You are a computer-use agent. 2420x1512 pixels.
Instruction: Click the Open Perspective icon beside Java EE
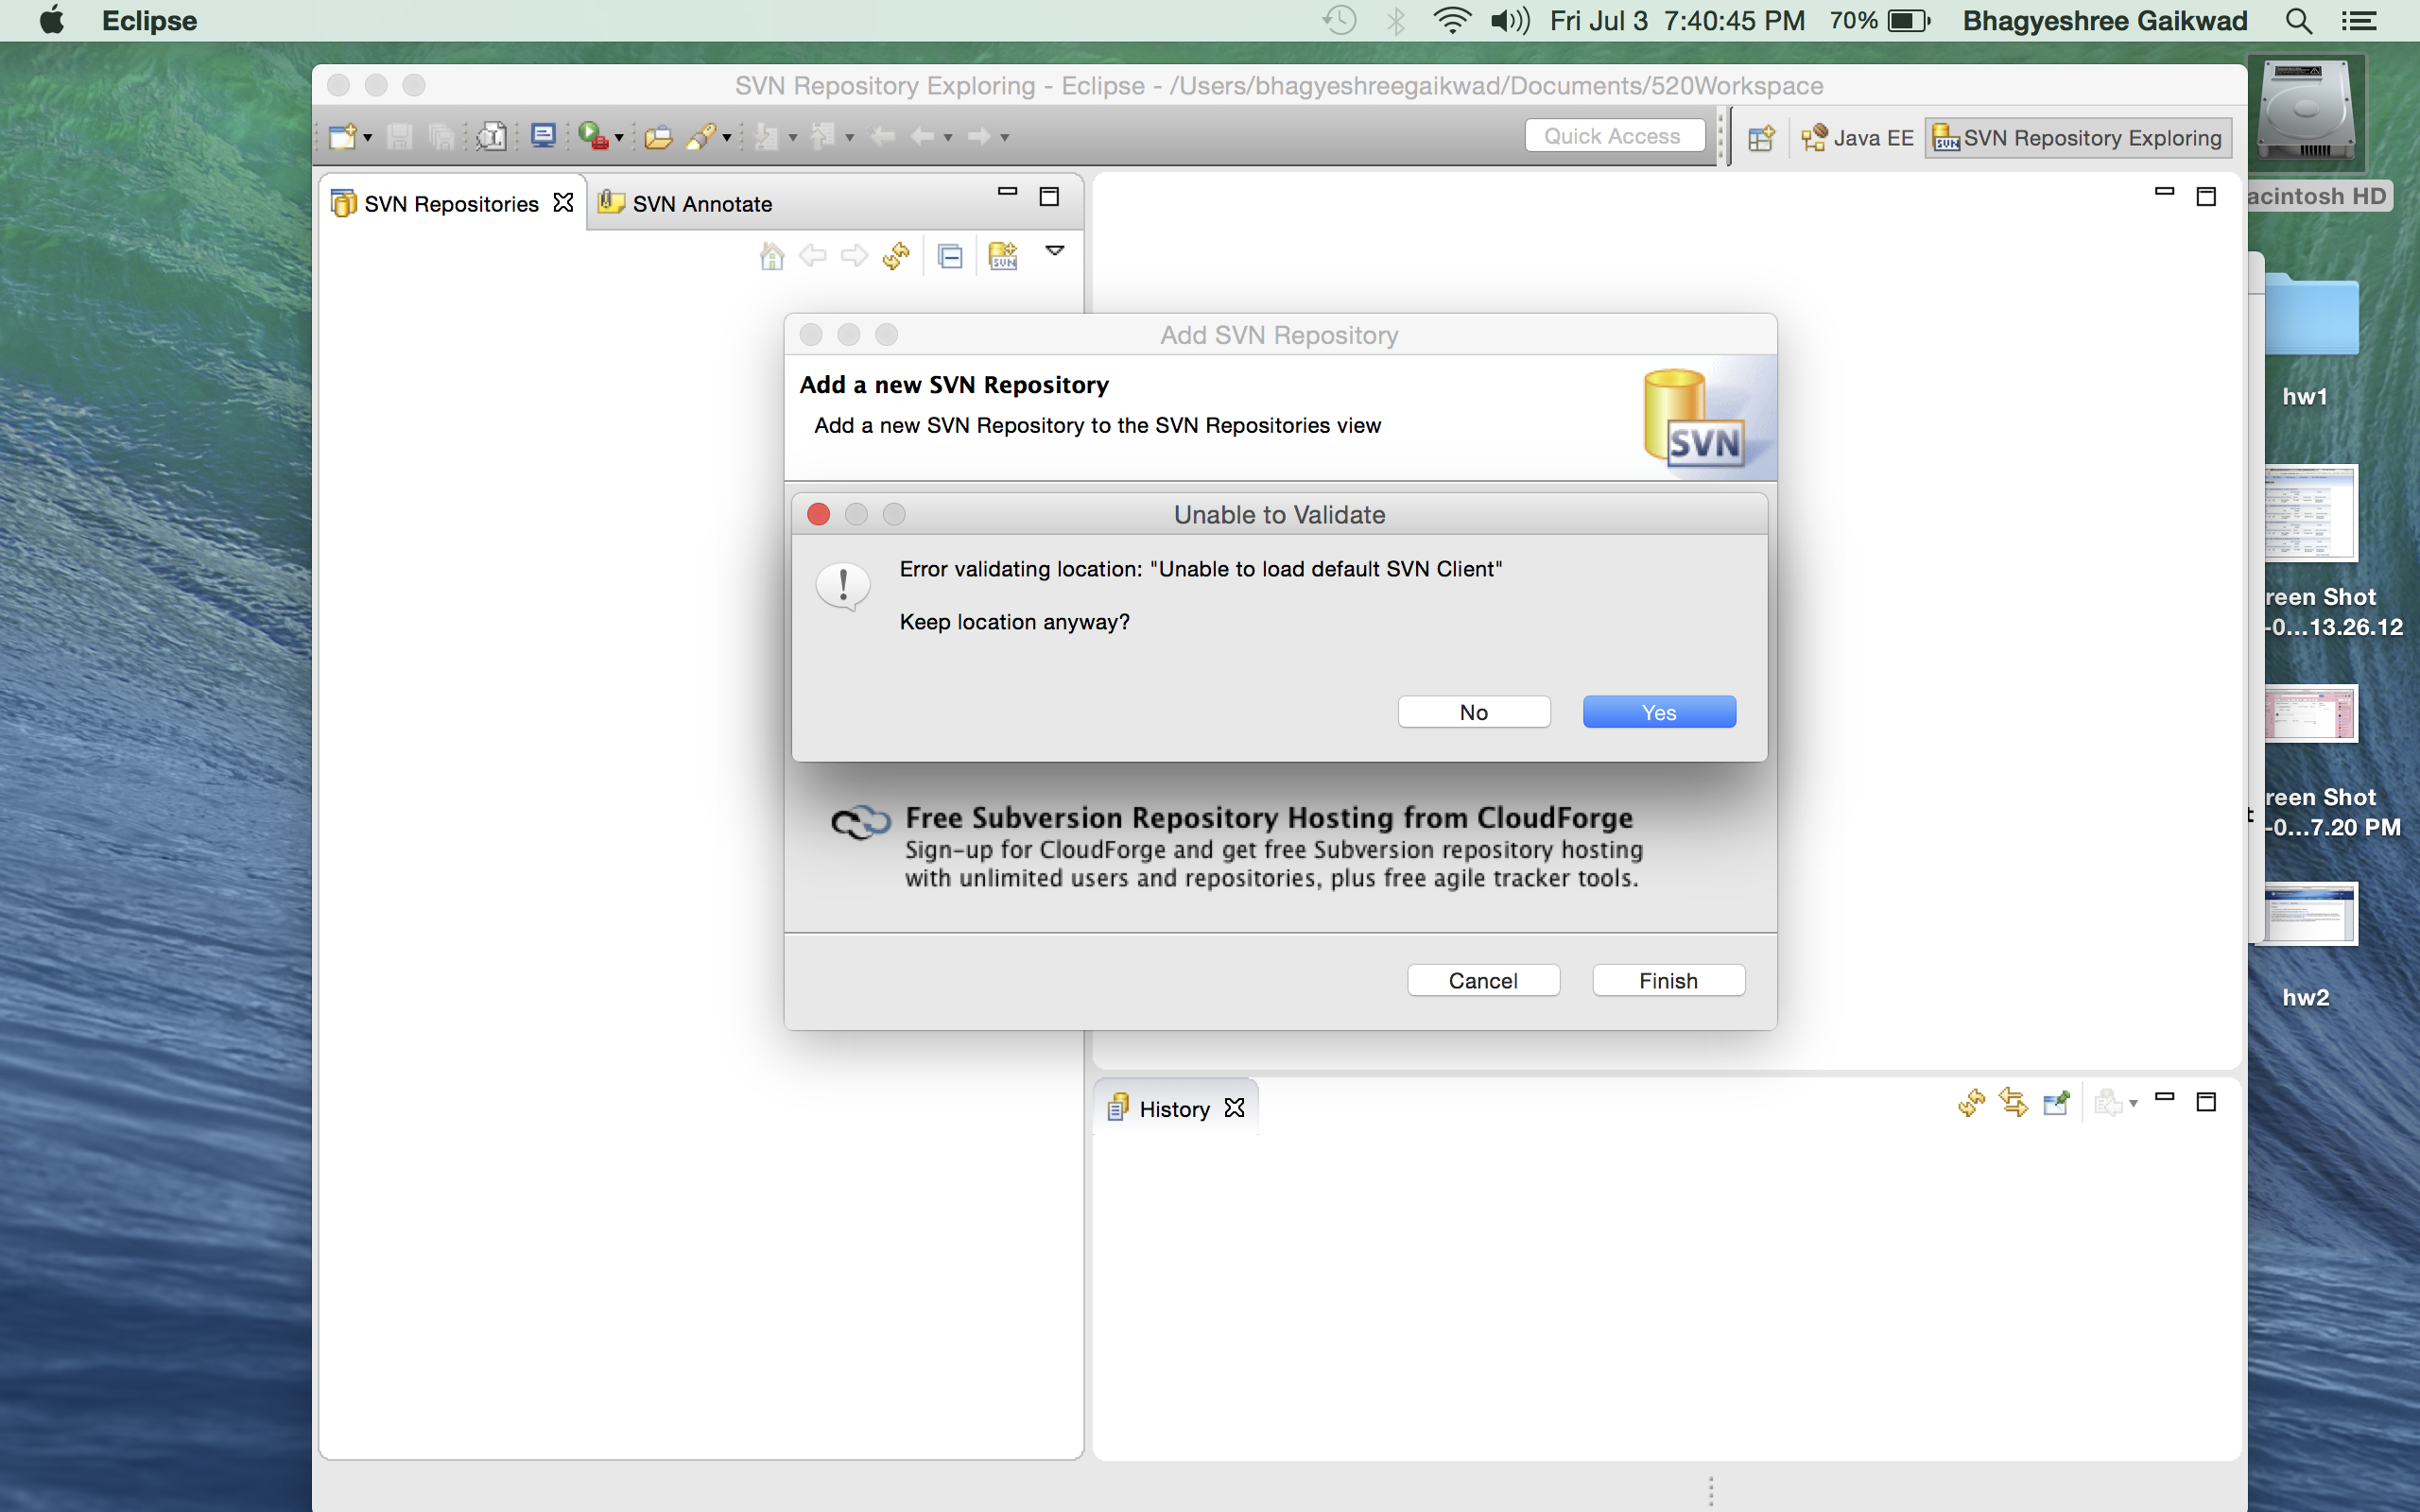[1761, 138]
